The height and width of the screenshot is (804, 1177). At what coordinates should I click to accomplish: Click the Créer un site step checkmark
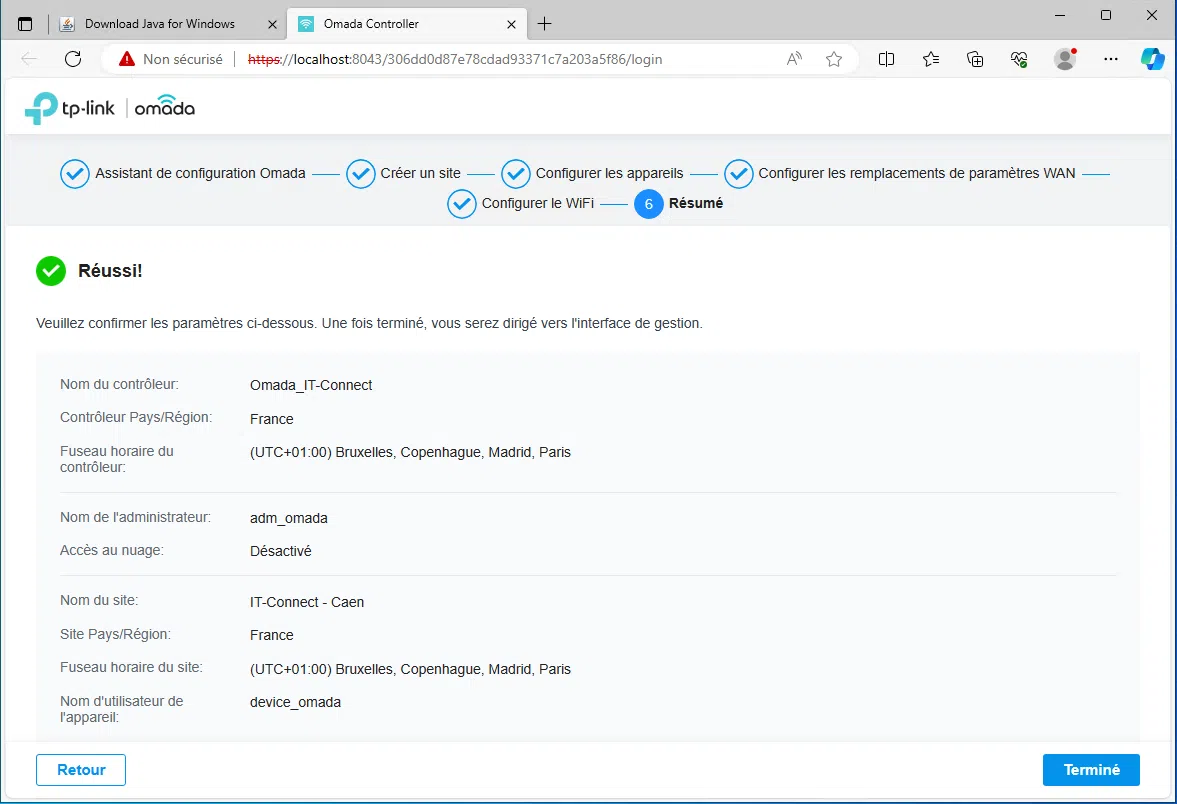click(x=360, y=173)
